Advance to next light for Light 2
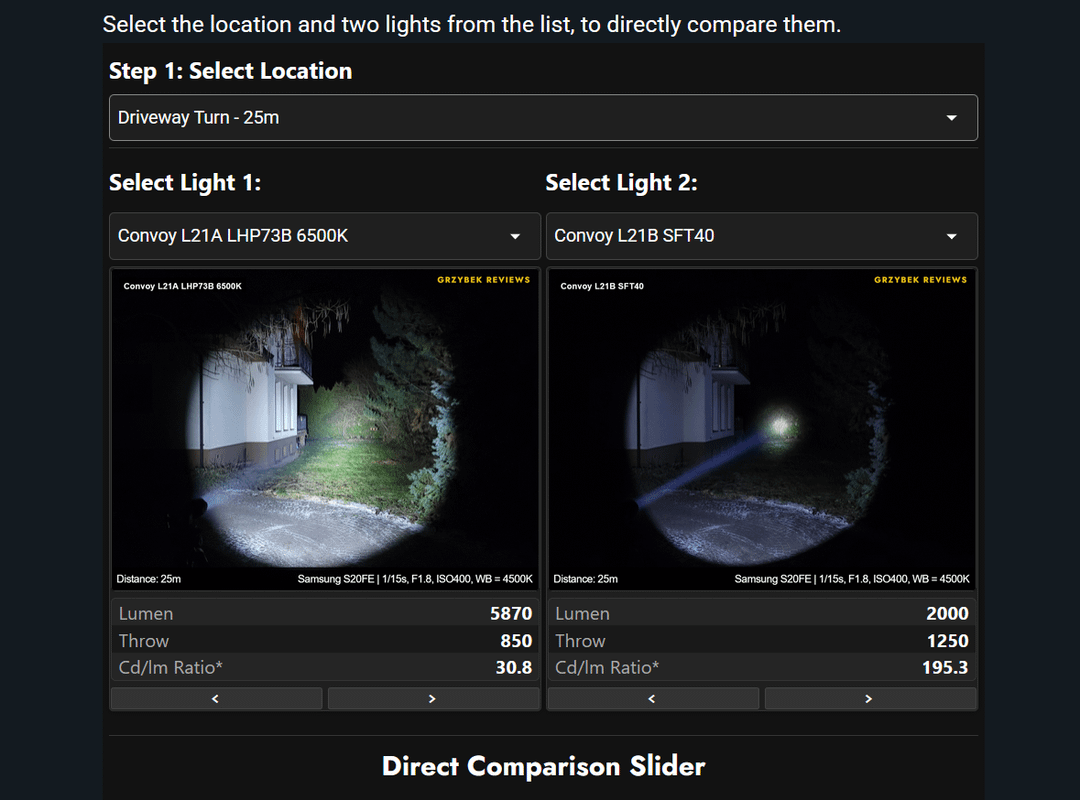 click(870, 699)
